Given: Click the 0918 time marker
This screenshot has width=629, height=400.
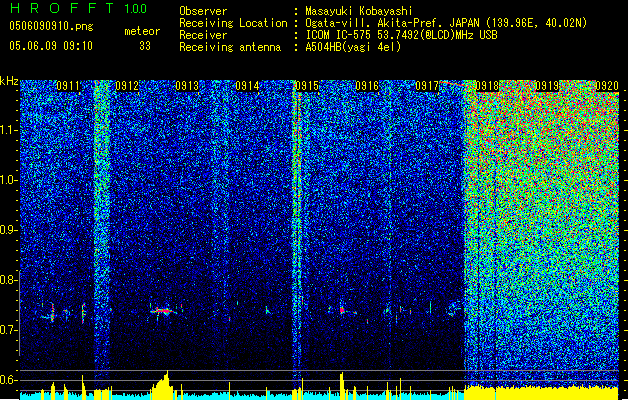Looking at the screenshot, I should [x=487, y=86].
